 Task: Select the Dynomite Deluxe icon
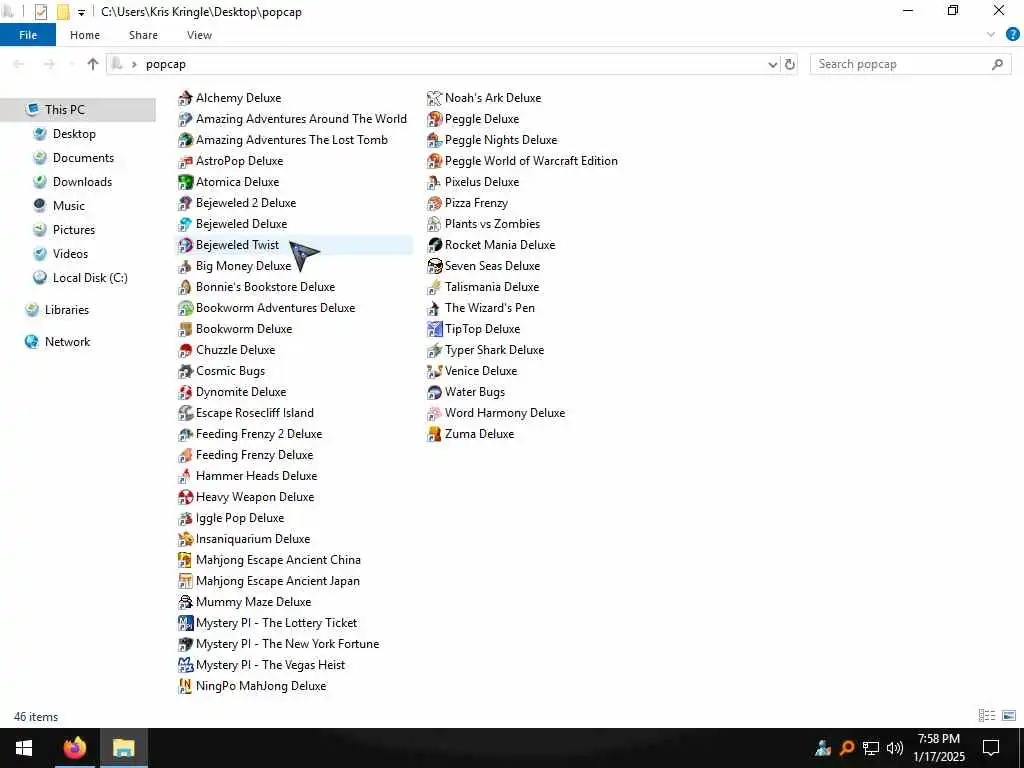click(185, 392)
